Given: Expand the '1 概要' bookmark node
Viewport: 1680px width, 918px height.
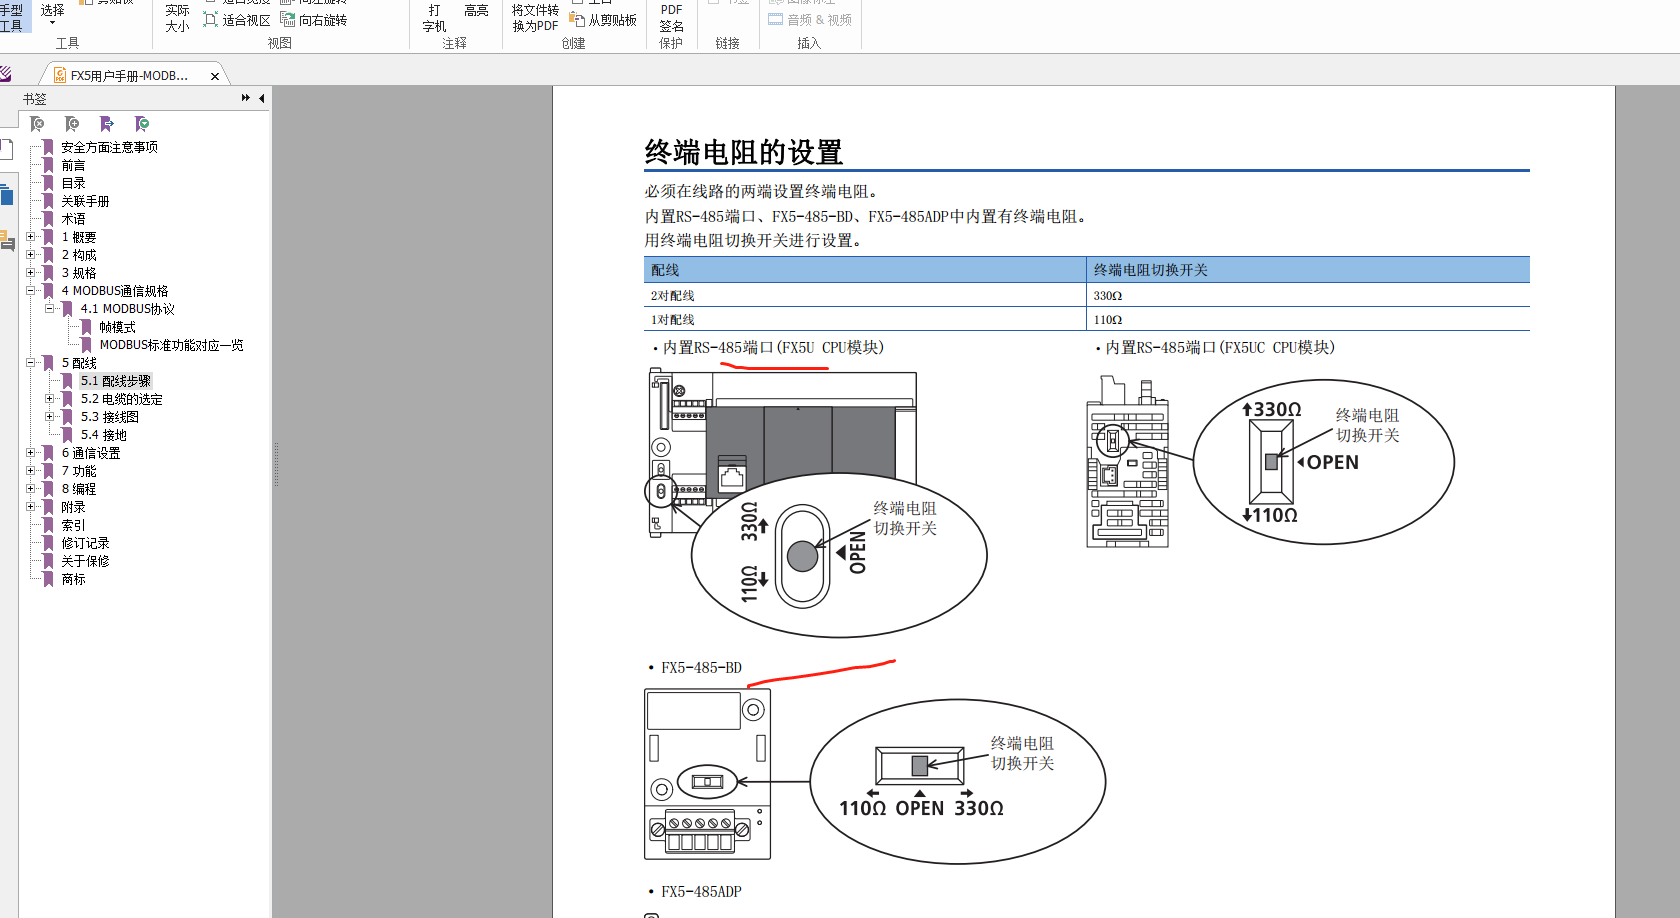Looking at the screenshot, I should tap(30, 237).
